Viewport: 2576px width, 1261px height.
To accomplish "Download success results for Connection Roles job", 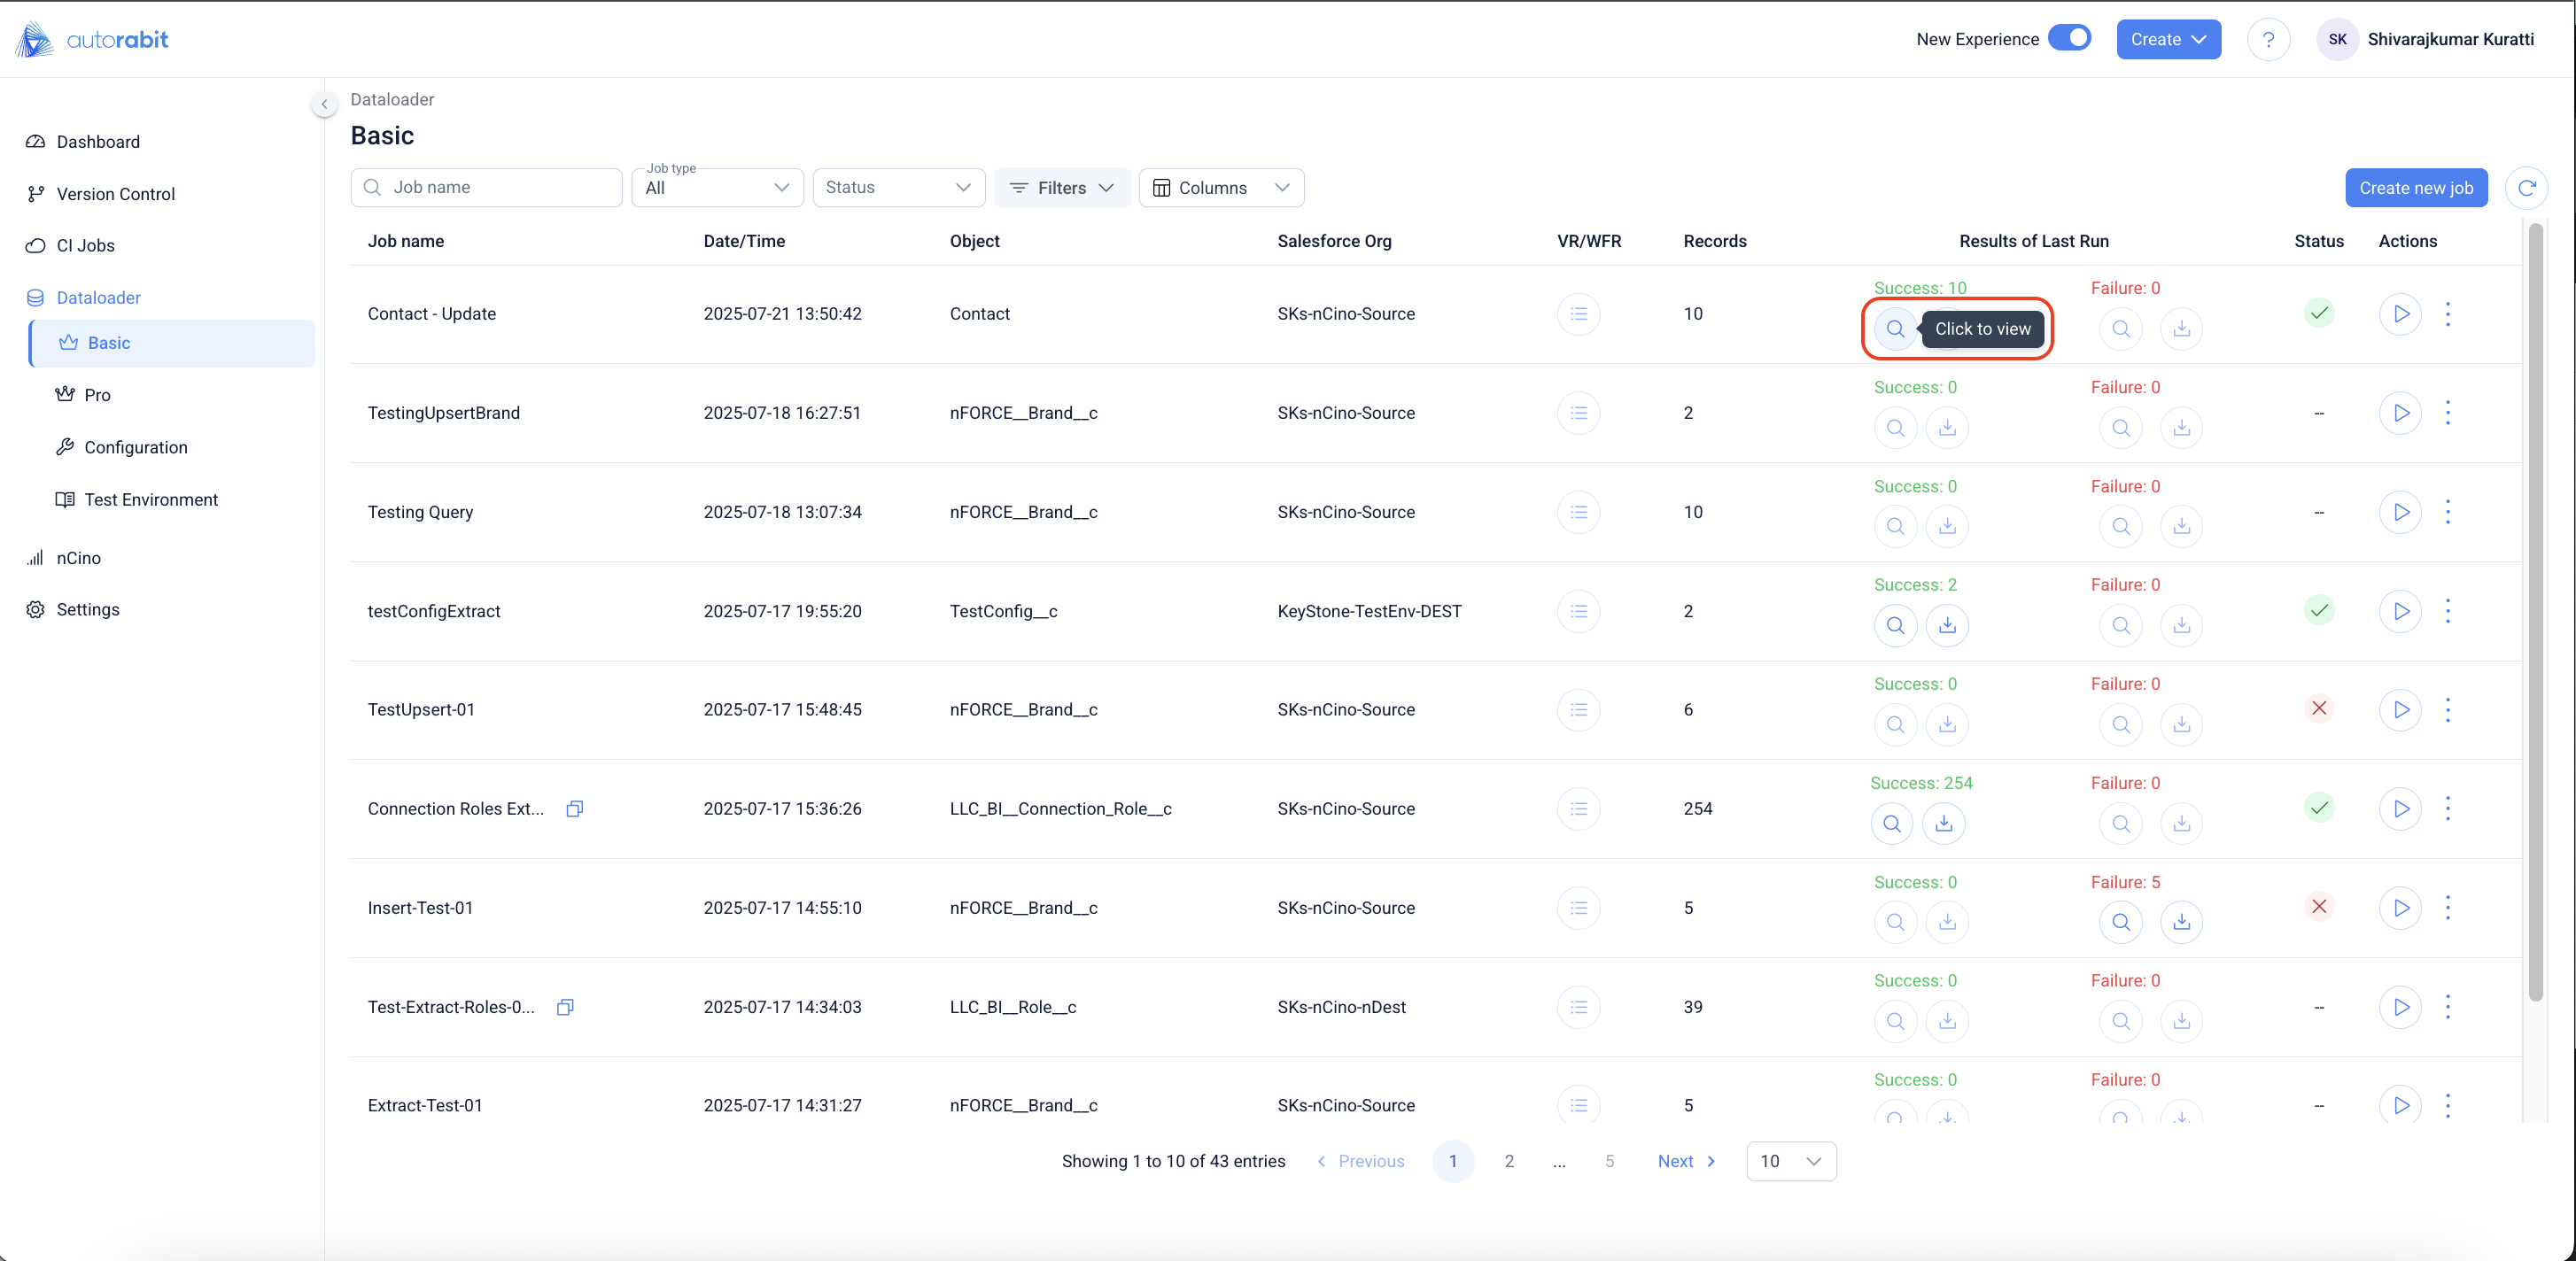I will pos(1943,823).
